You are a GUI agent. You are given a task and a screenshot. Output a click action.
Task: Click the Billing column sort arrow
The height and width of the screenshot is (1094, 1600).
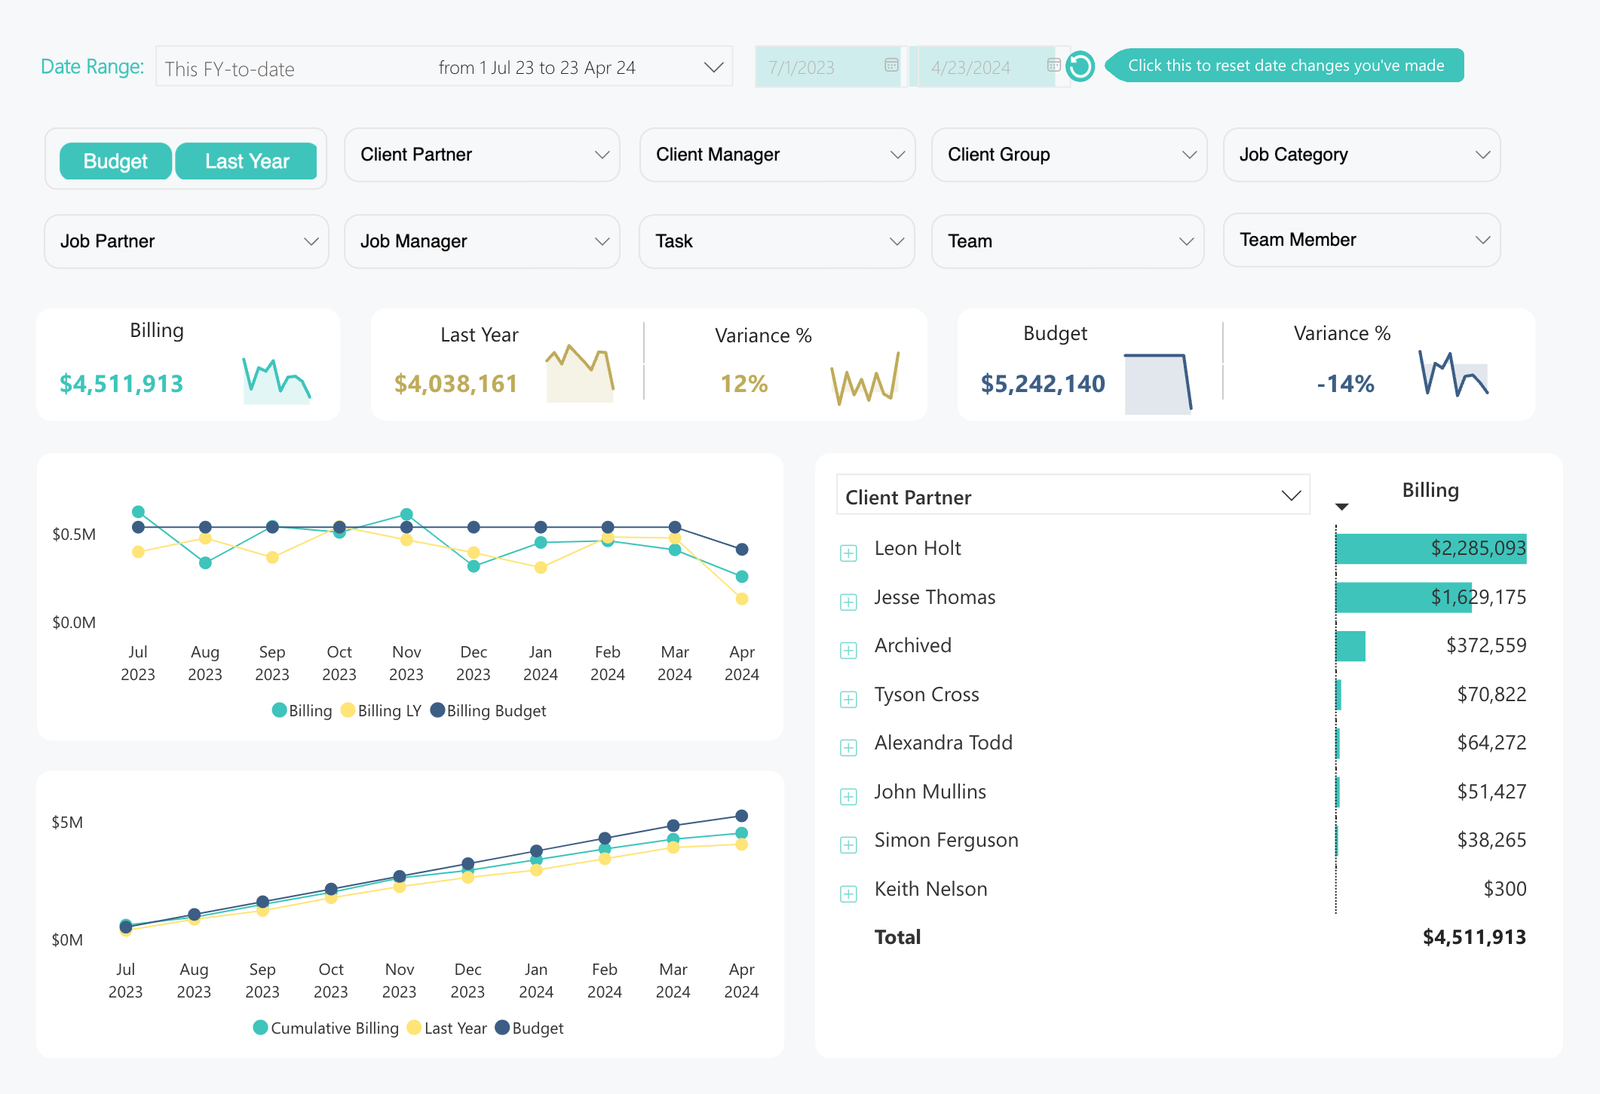click(1342, 507)
